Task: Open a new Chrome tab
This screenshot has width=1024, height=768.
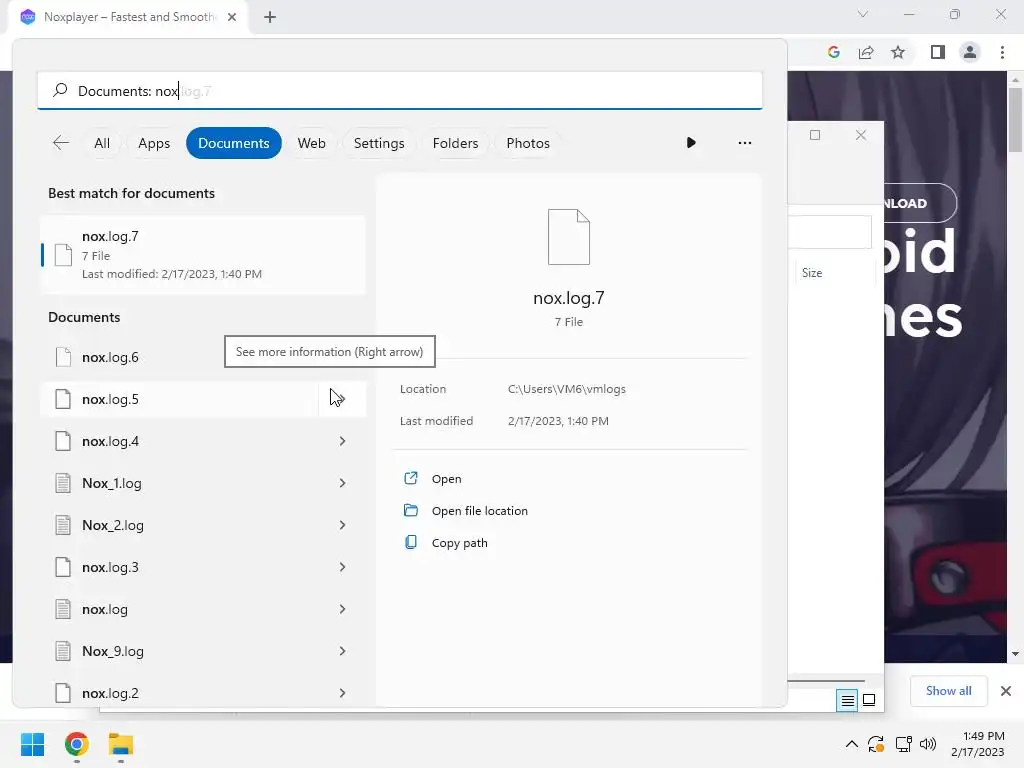Action: [270, 17]
